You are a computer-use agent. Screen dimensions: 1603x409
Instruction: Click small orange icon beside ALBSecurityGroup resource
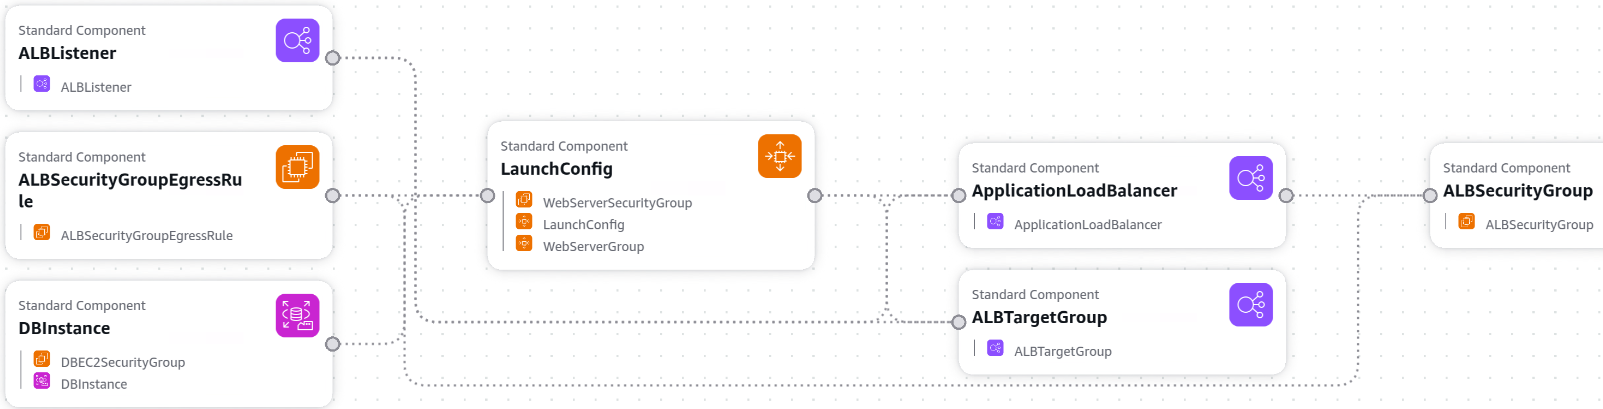click(1467, 221)
